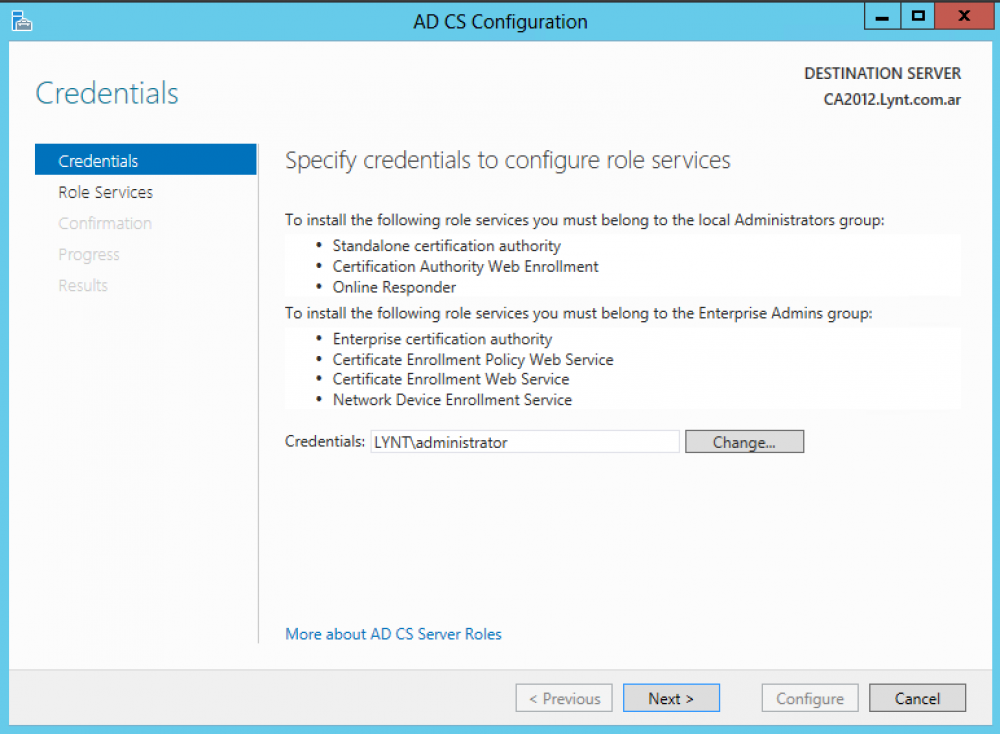This screenshot has height=734, width=1000.
Task: Minimize the AD CS Configuration window
Action: (880, 17)
